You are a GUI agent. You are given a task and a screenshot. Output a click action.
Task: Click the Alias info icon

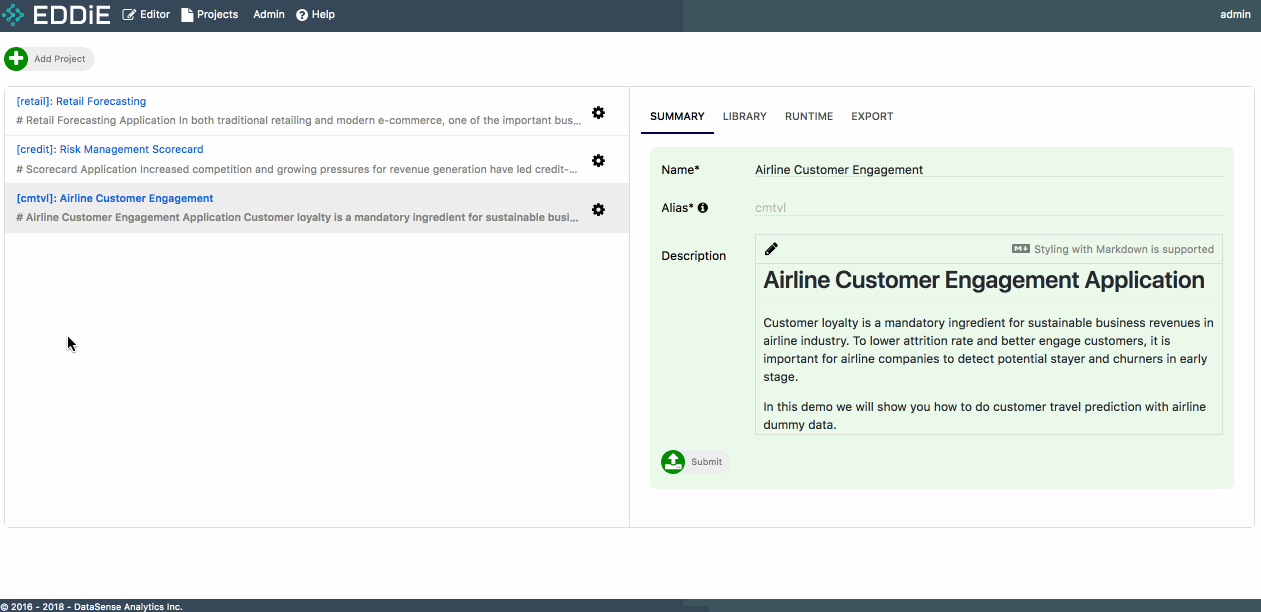[x=702, y=208]
